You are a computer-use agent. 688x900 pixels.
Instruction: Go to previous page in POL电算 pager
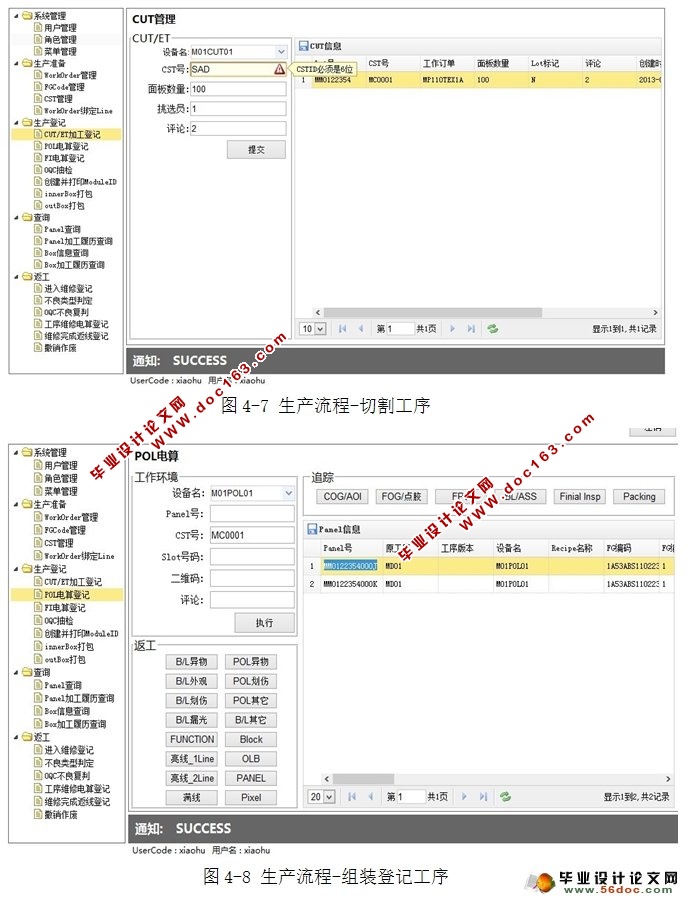point(371,797)
